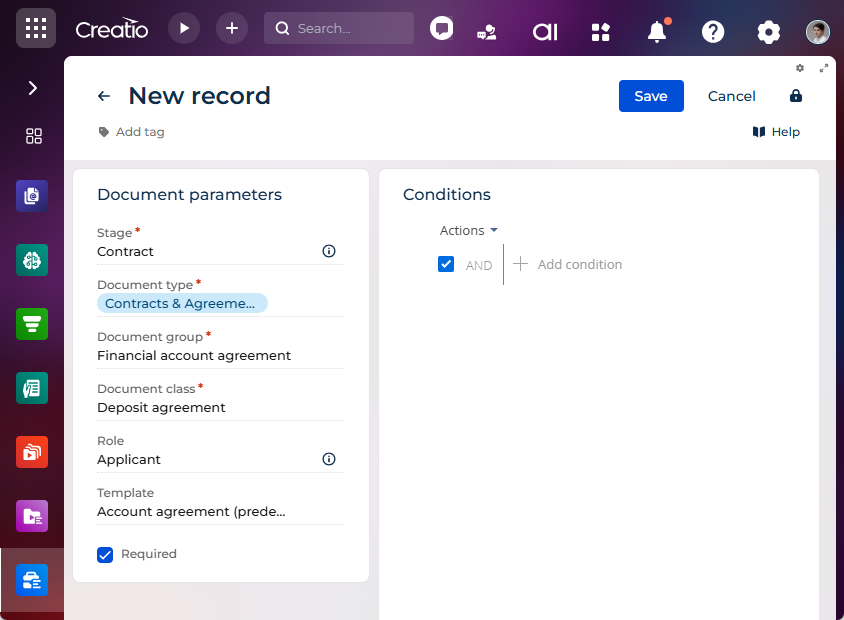The height and width of the screenshot is (620, 844).
Task: Open the Help link
Action: click(776, 132)
